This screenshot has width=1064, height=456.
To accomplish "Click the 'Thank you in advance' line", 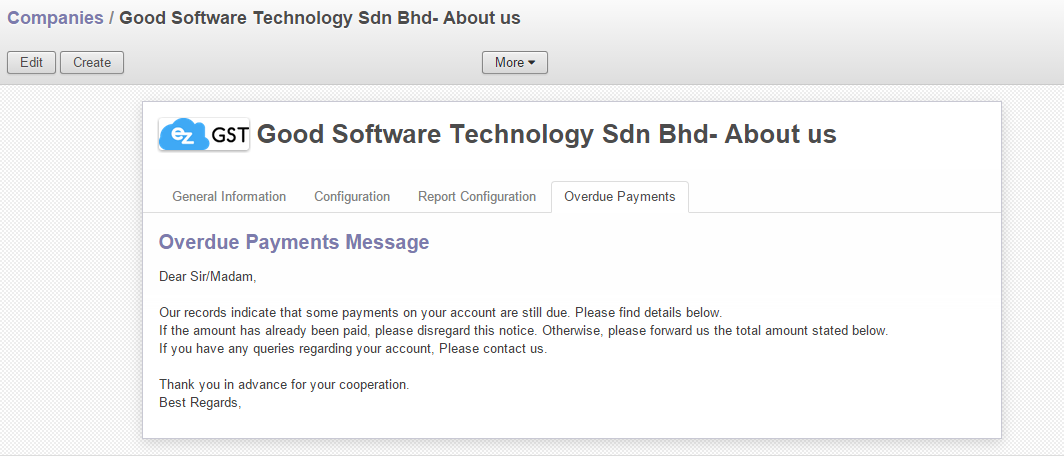I will pyautogui.click(x=284, y=384).
